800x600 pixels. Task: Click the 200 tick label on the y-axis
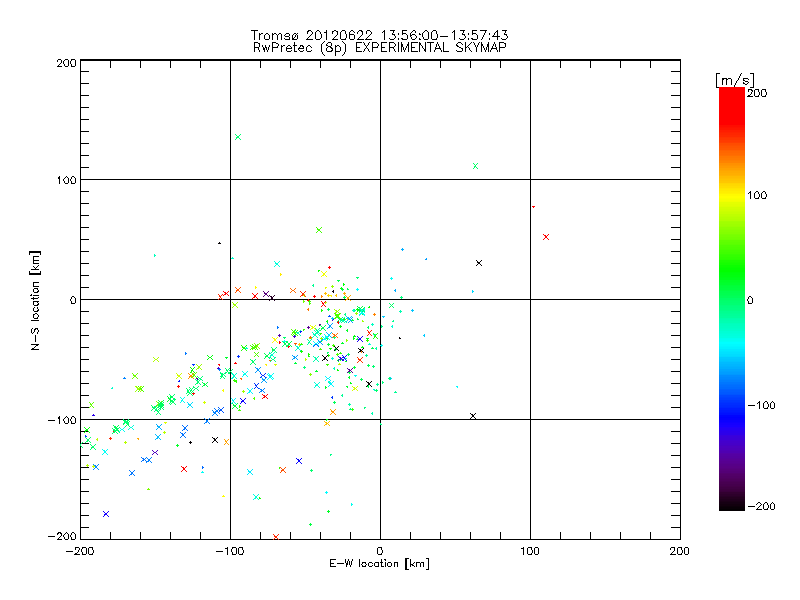tap(66, 63)
